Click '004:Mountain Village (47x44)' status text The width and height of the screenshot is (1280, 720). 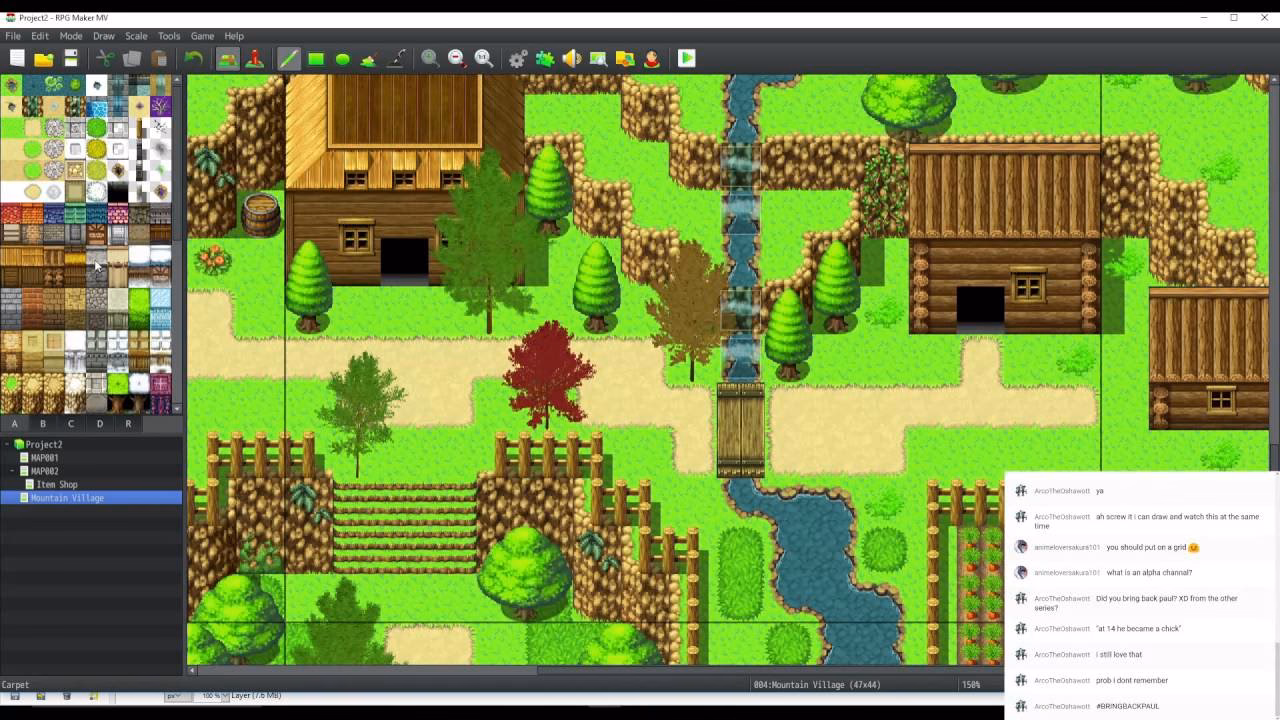pyautogui.click(x=817, y=685)
